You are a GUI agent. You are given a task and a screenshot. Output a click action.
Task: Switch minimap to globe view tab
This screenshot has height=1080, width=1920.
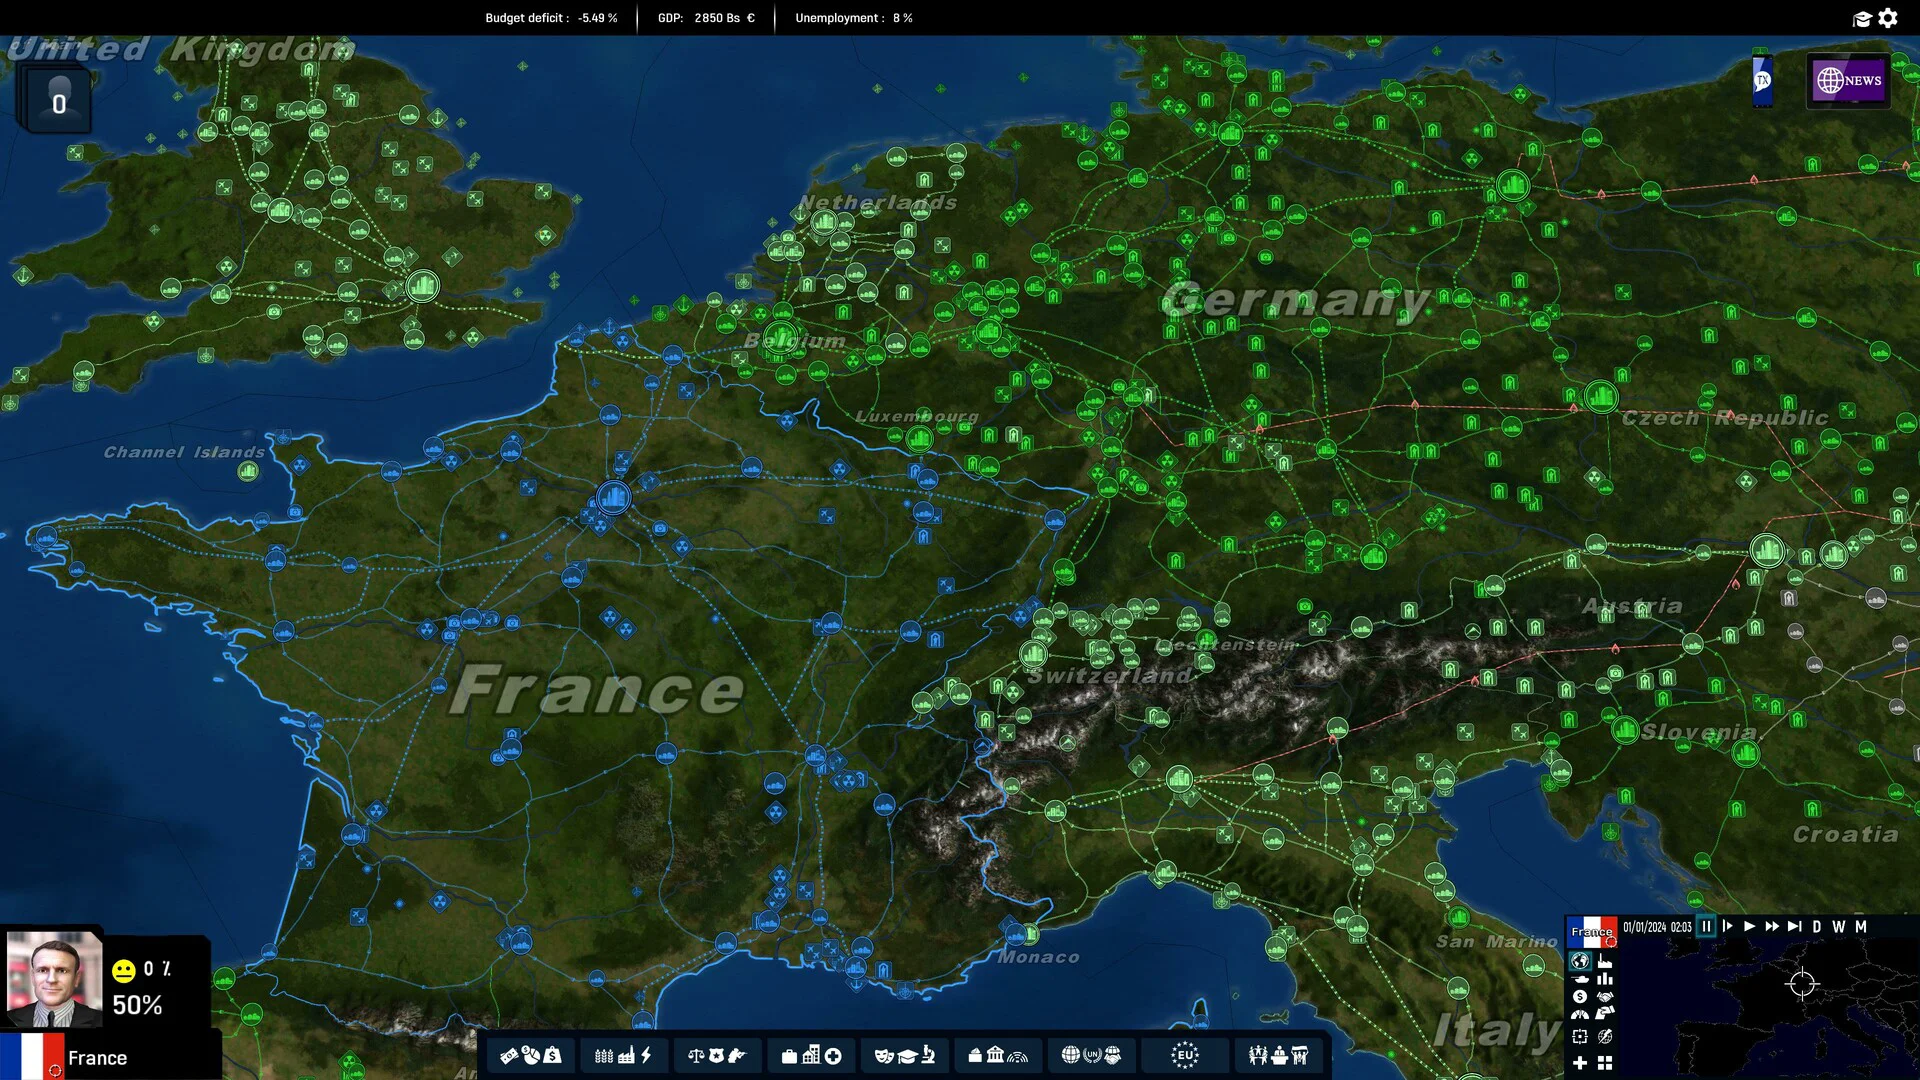point(1580,963)
